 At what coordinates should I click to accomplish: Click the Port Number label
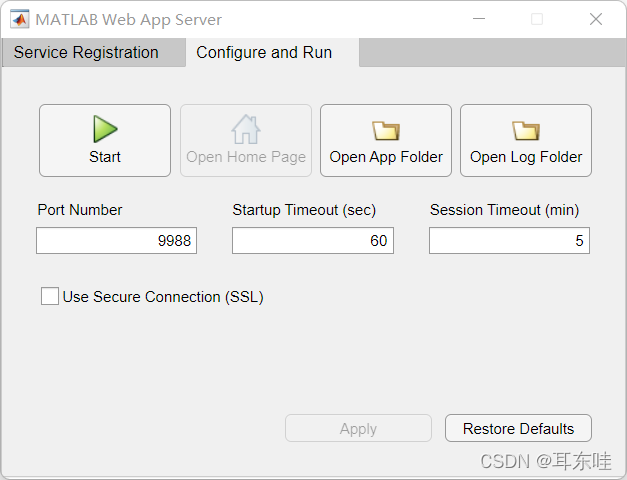pos(80,210)
